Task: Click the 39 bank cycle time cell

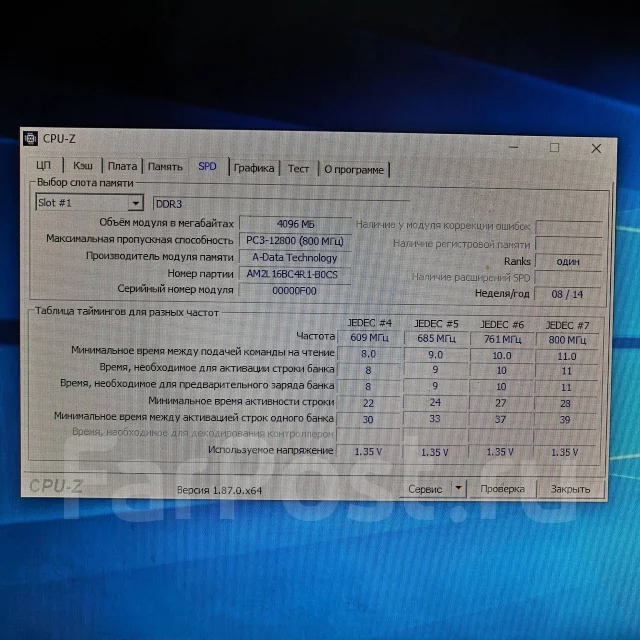Action: (565, 420)
